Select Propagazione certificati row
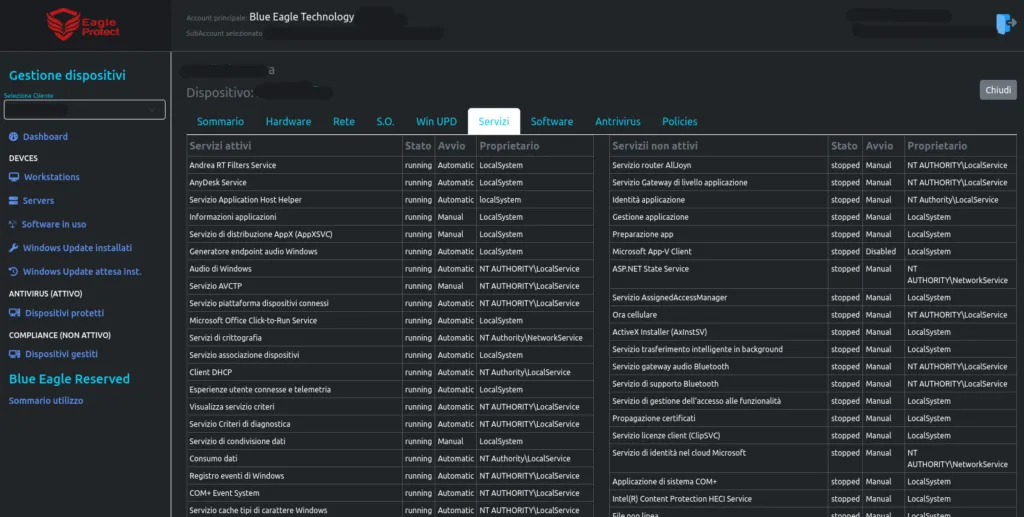The height and width of the screenshot is (517, 1024). tap(813, 418)
